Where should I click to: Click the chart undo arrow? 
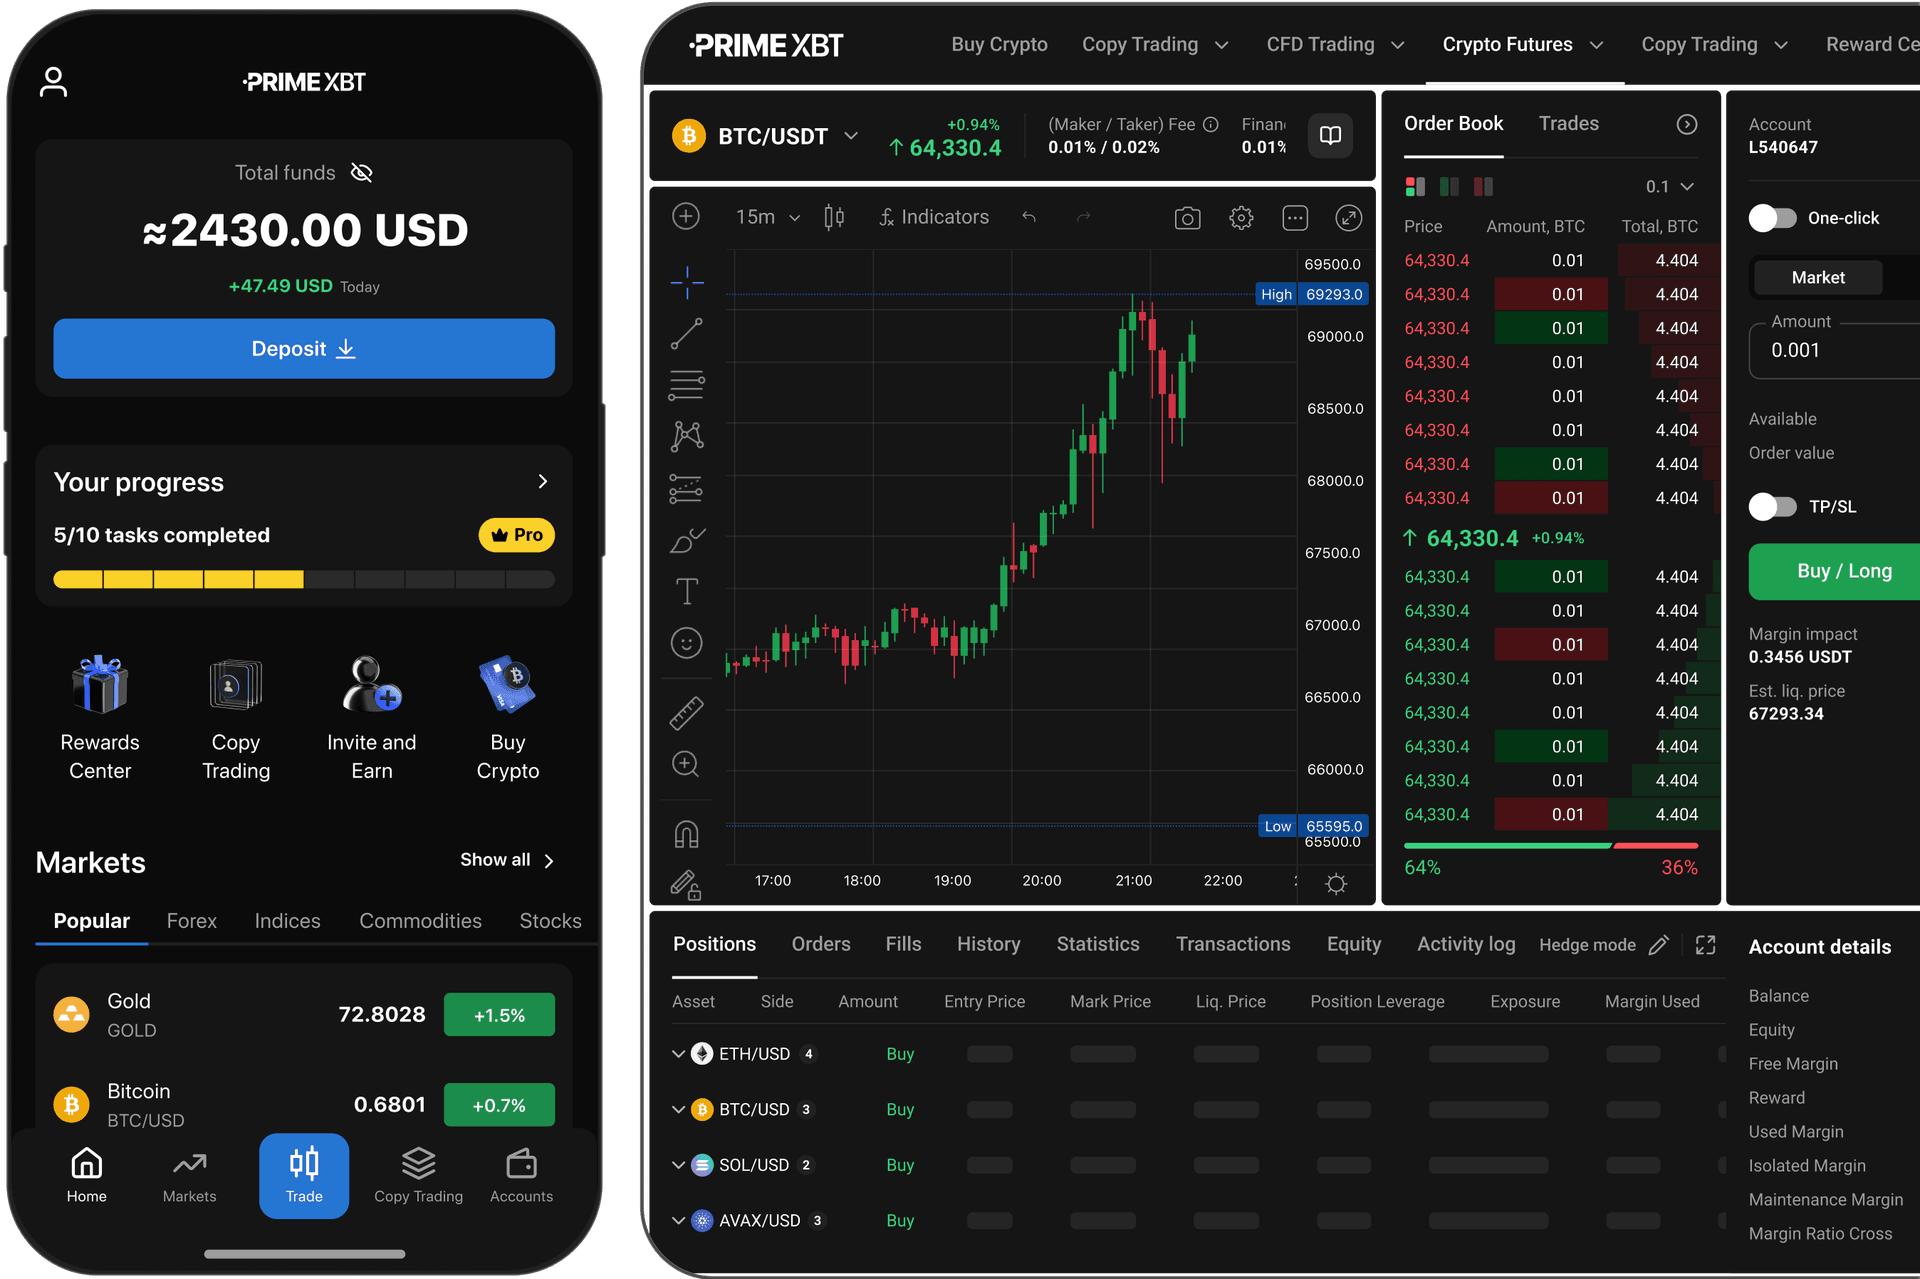1029,217
